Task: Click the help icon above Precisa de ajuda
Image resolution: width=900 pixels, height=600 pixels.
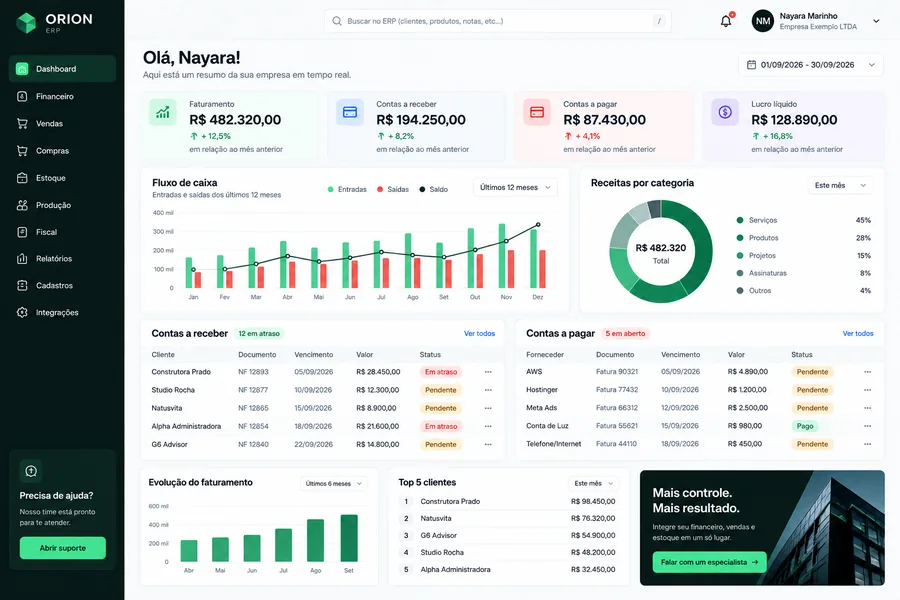Action: [x=31, y=471]
